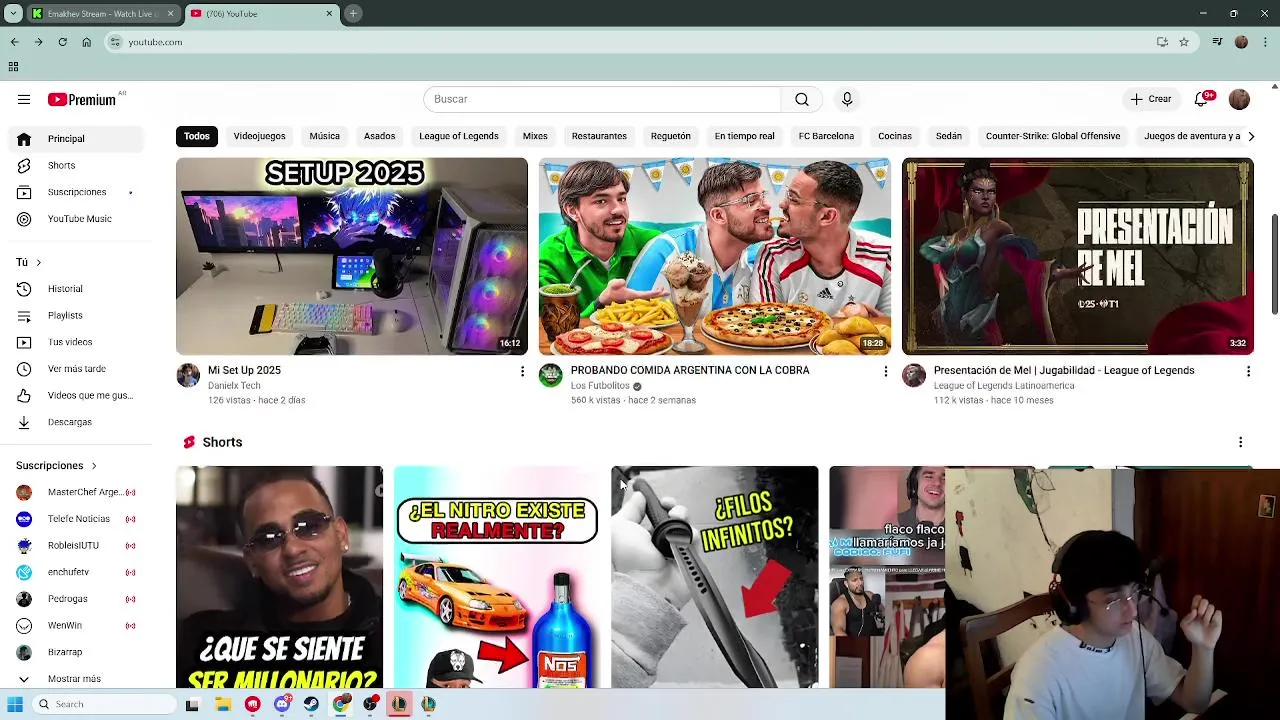Open a new browser tab
The height and width of the screenshot is (720, 1280).
353,13
